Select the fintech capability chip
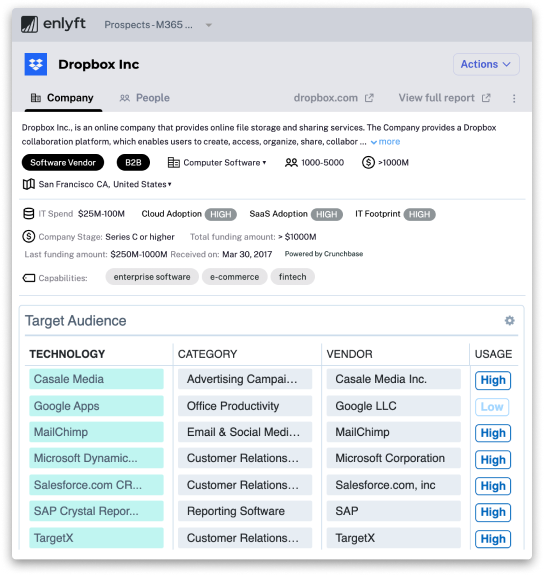This screenshot has width=544, height=576. click(x=292, y=277)
